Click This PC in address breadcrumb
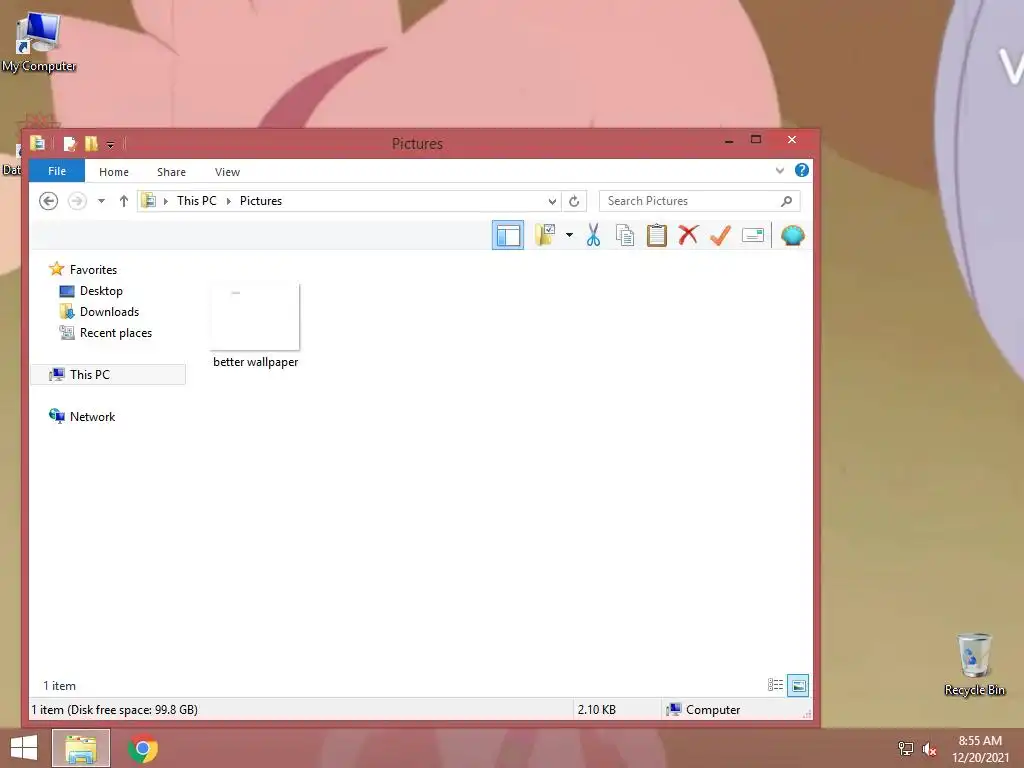 click(x=196, y=200)
